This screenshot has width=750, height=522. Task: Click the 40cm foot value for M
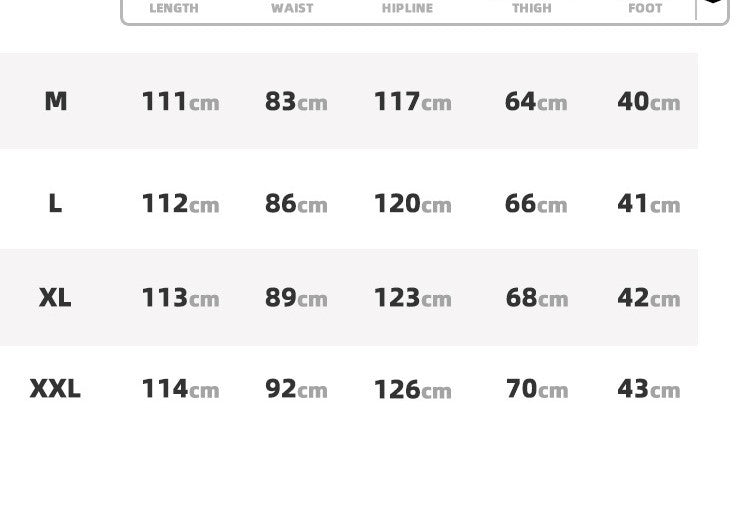coord(649,101)
